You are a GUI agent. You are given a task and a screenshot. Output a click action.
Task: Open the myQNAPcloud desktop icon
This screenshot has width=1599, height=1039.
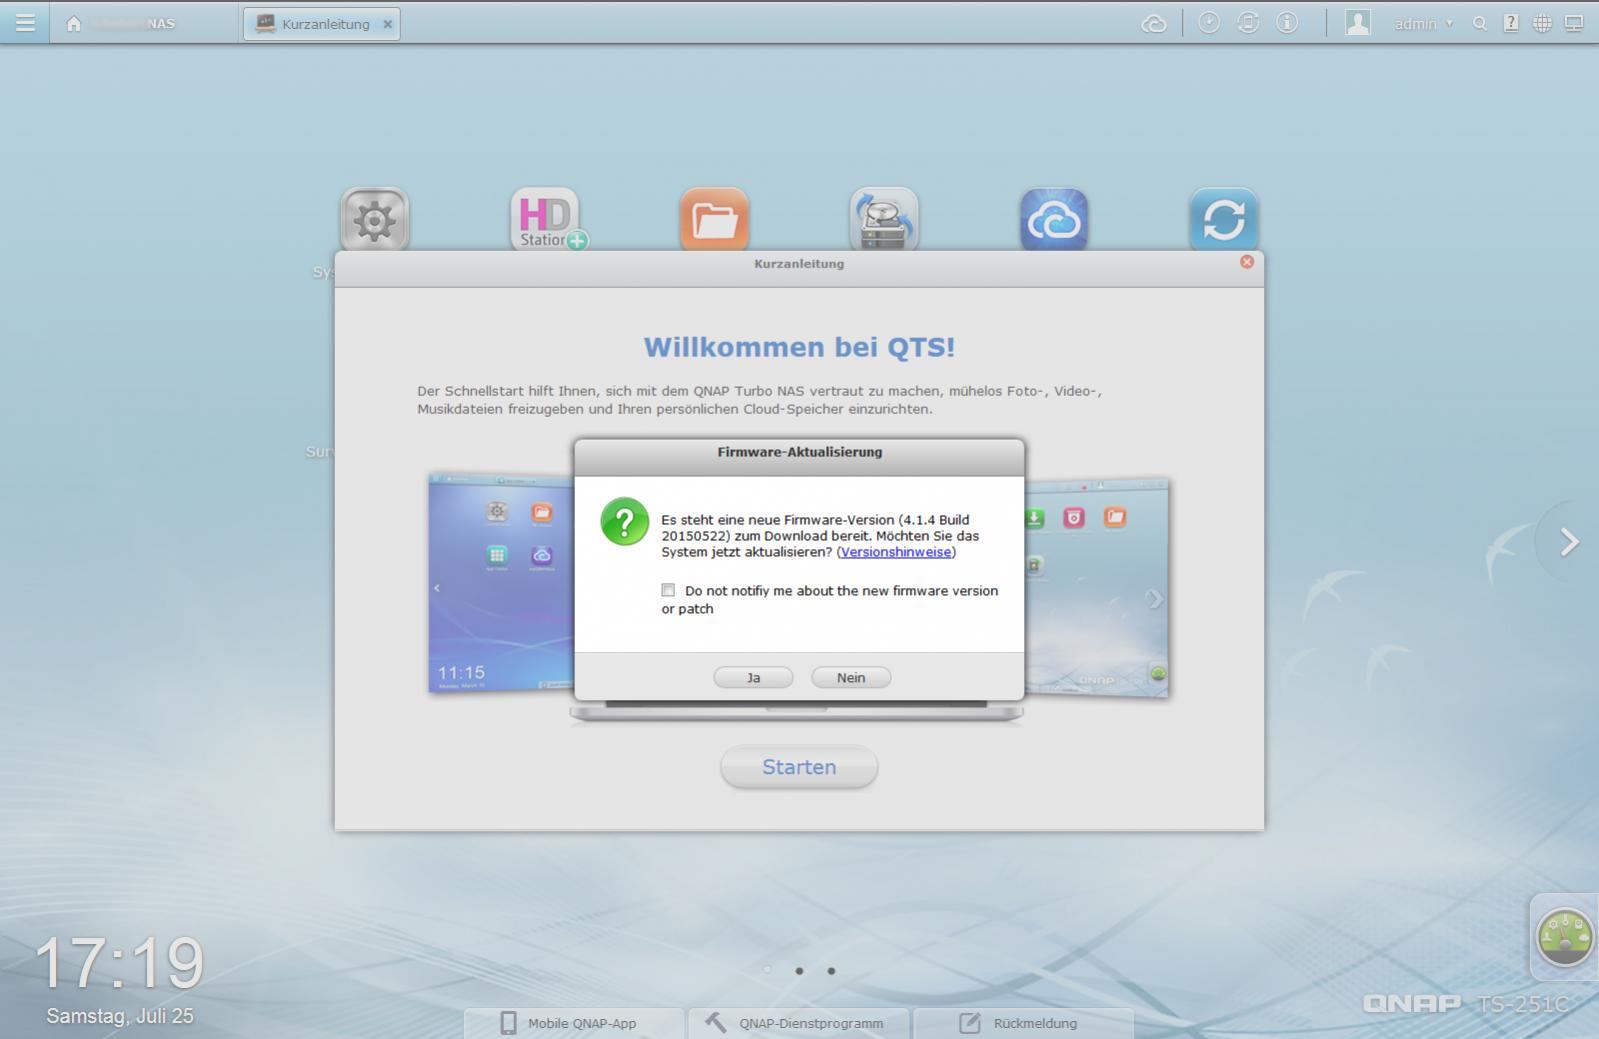(1054, 219)
